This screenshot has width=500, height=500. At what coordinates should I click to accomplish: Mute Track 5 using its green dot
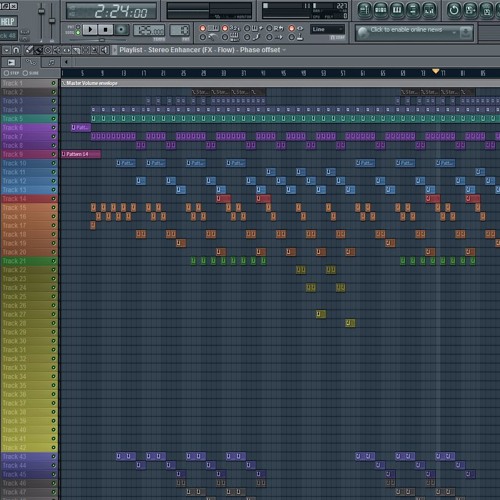[53, 119]
